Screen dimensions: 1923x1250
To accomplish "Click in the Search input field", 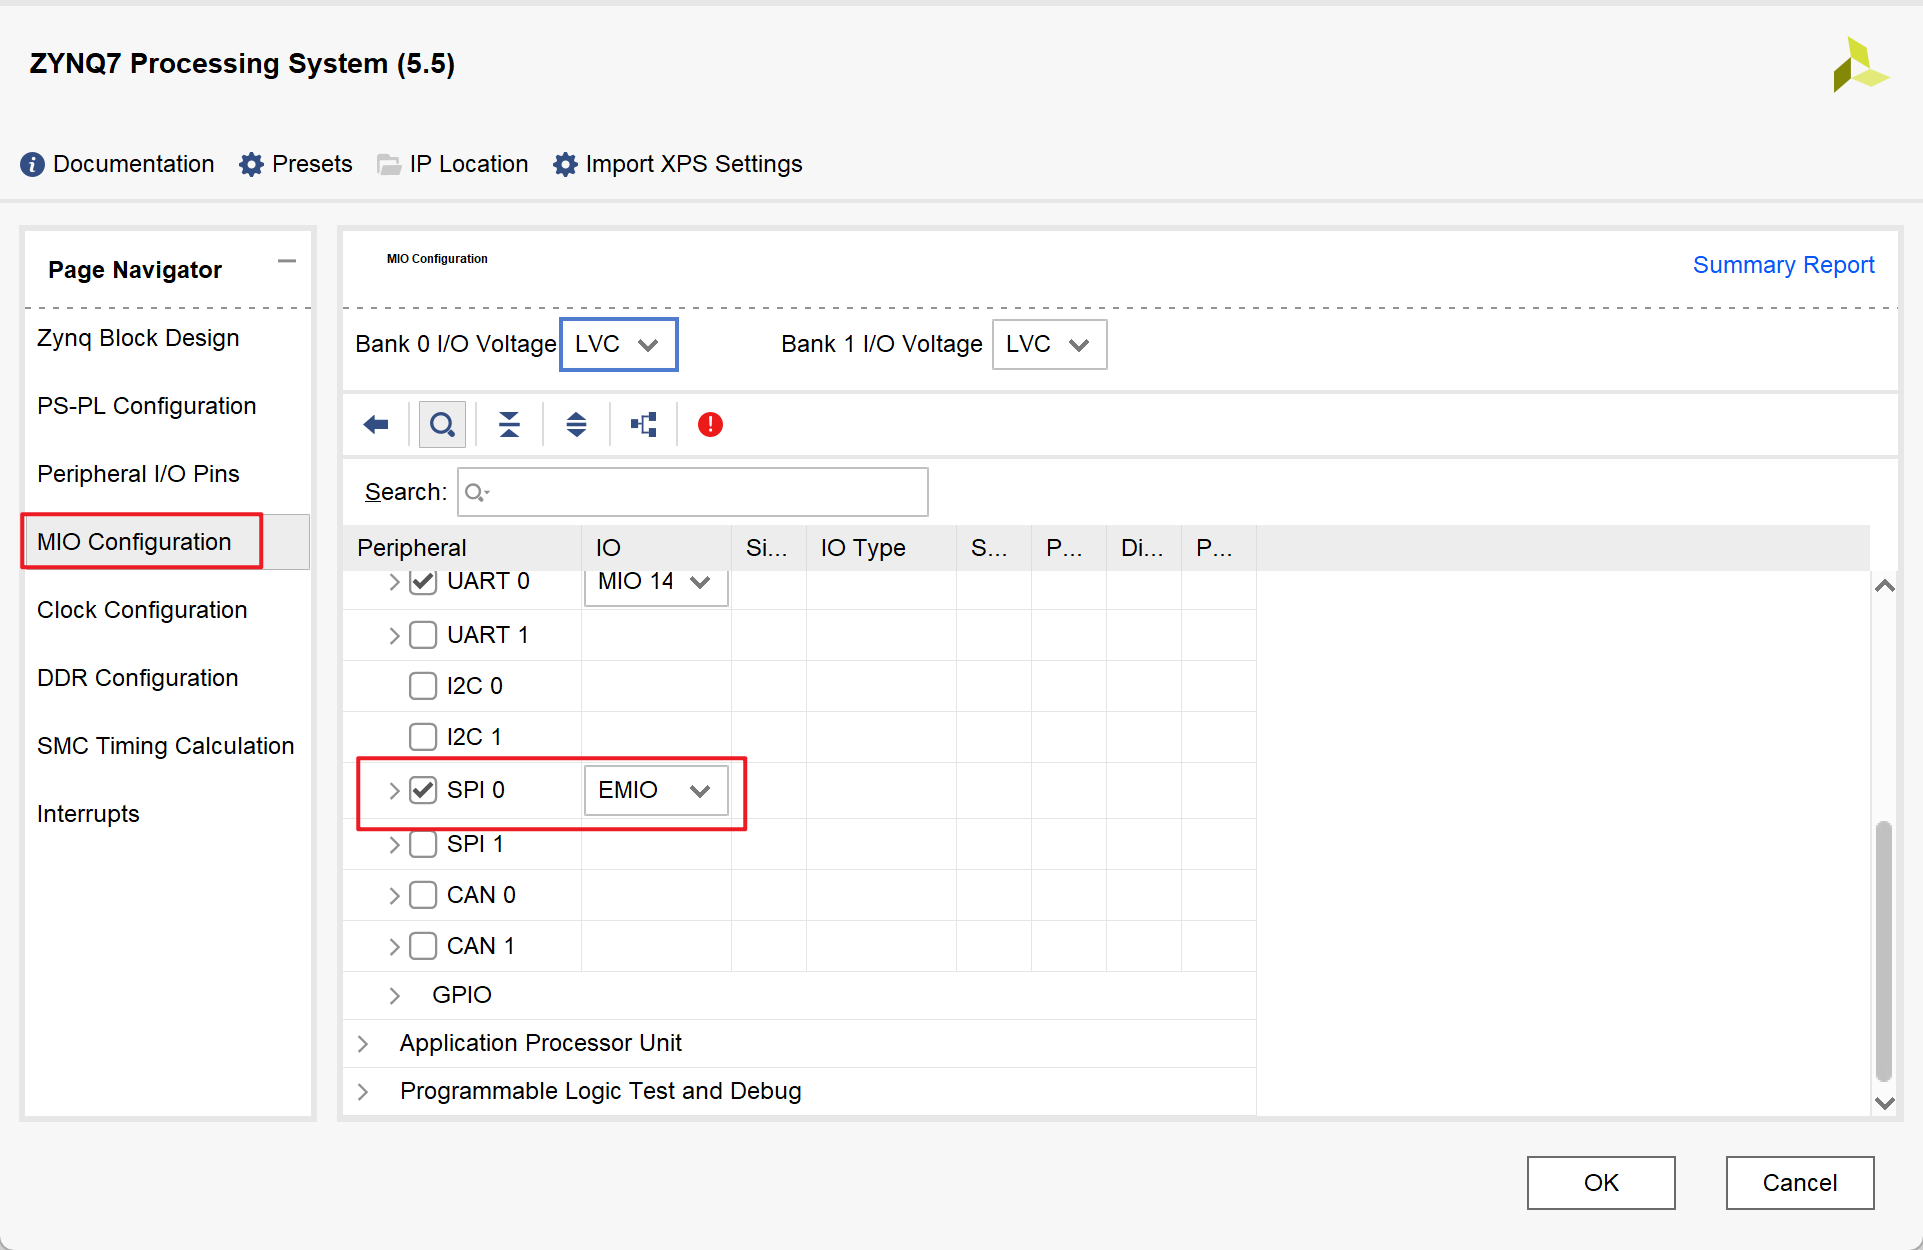I will pyautogui.click(x=693, y=492).
